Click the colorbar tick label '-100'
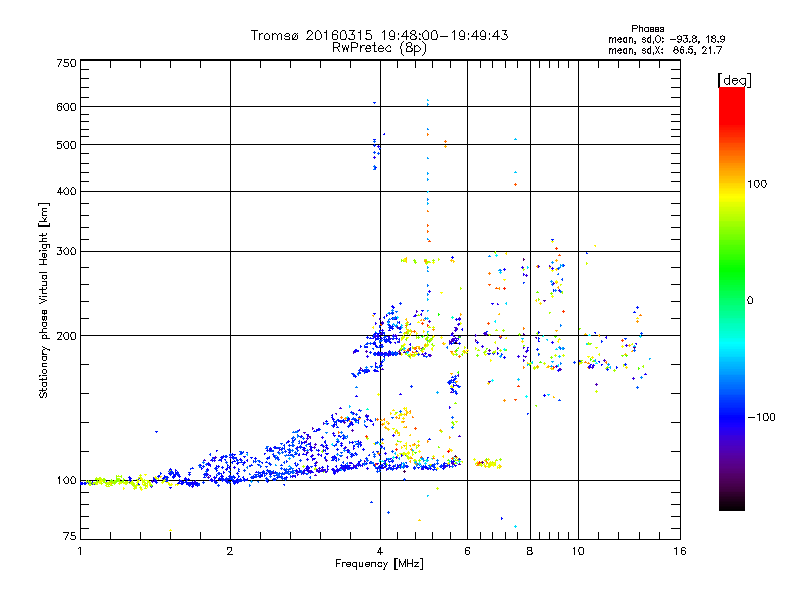Image resolution: width=800 pixels, height=600 pixels. [x=761, y=417]
